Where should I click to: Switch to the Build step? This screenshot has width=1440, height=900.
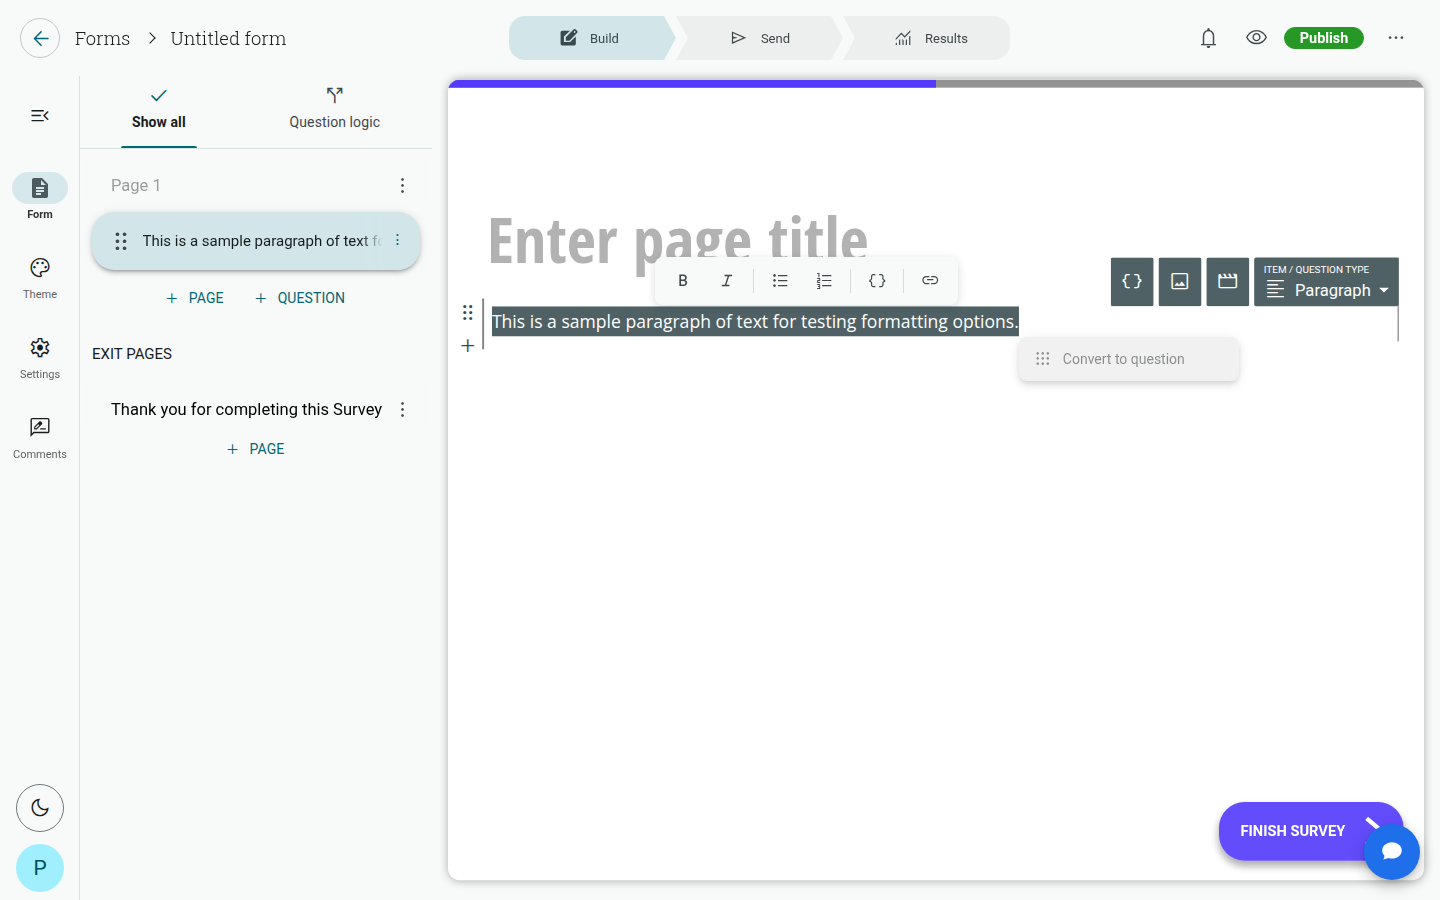click(x=590, y=38)
